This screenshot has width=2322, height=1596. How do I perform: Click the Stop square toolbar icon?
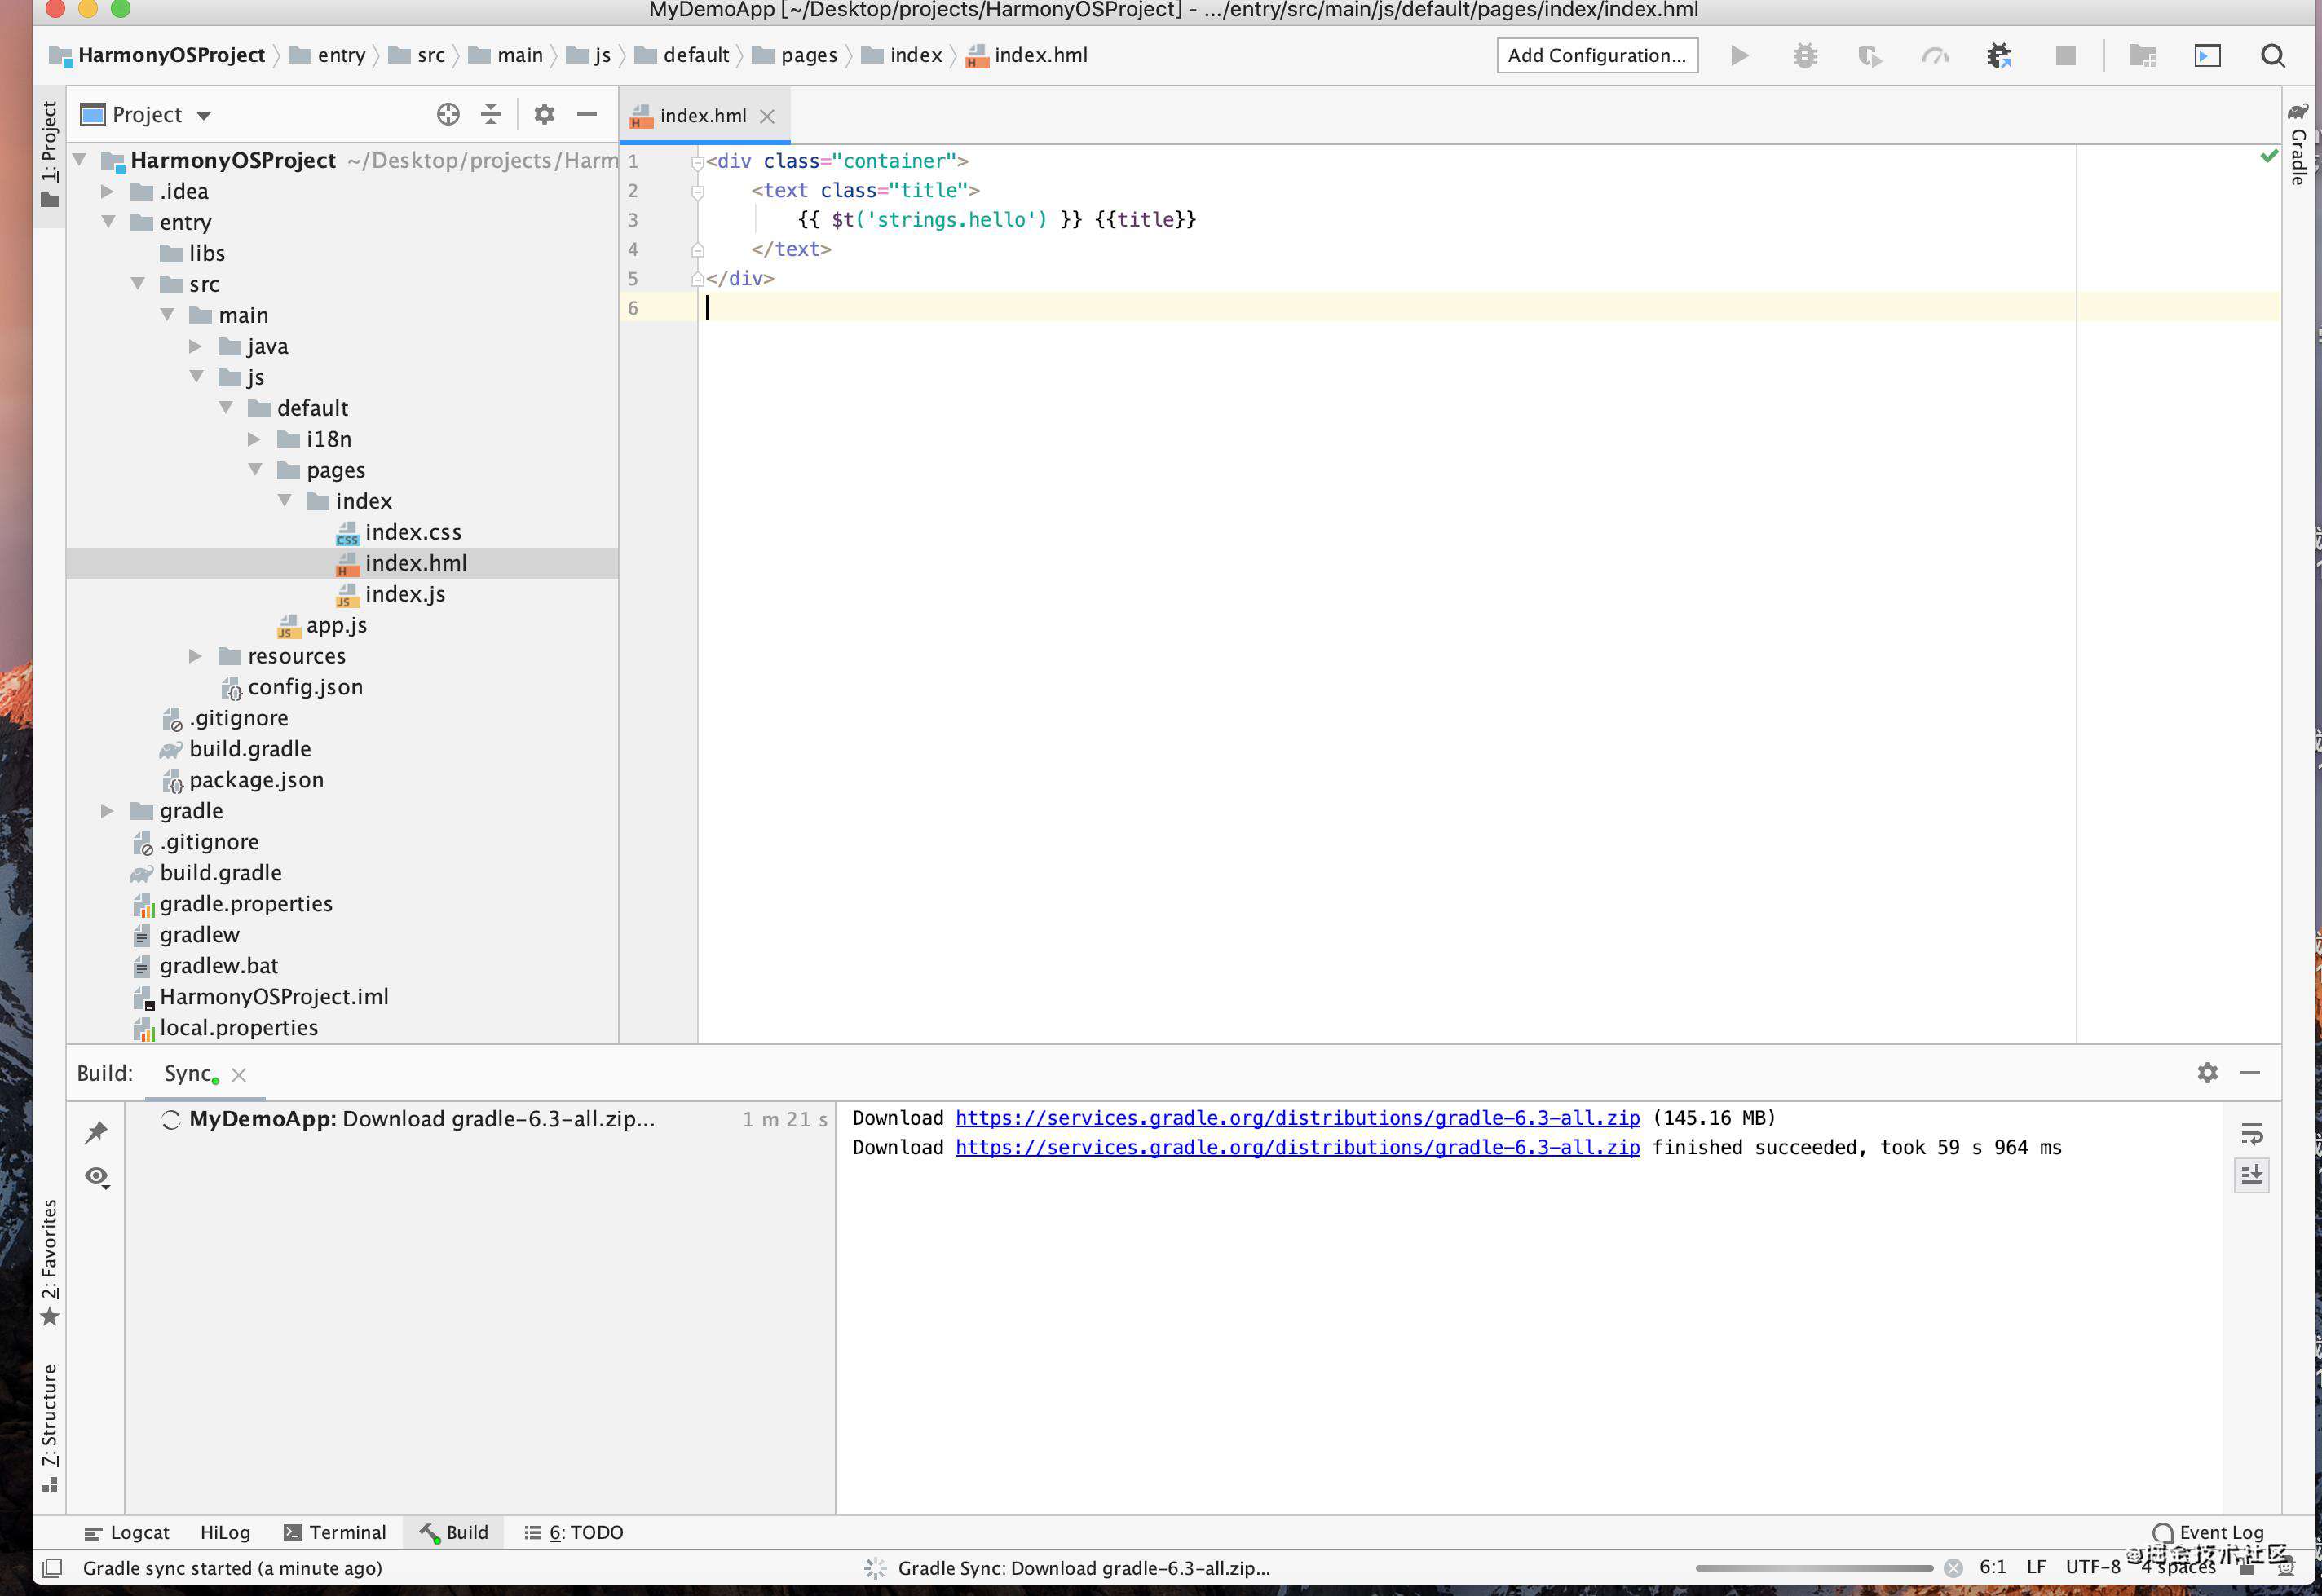(2065, 56)
